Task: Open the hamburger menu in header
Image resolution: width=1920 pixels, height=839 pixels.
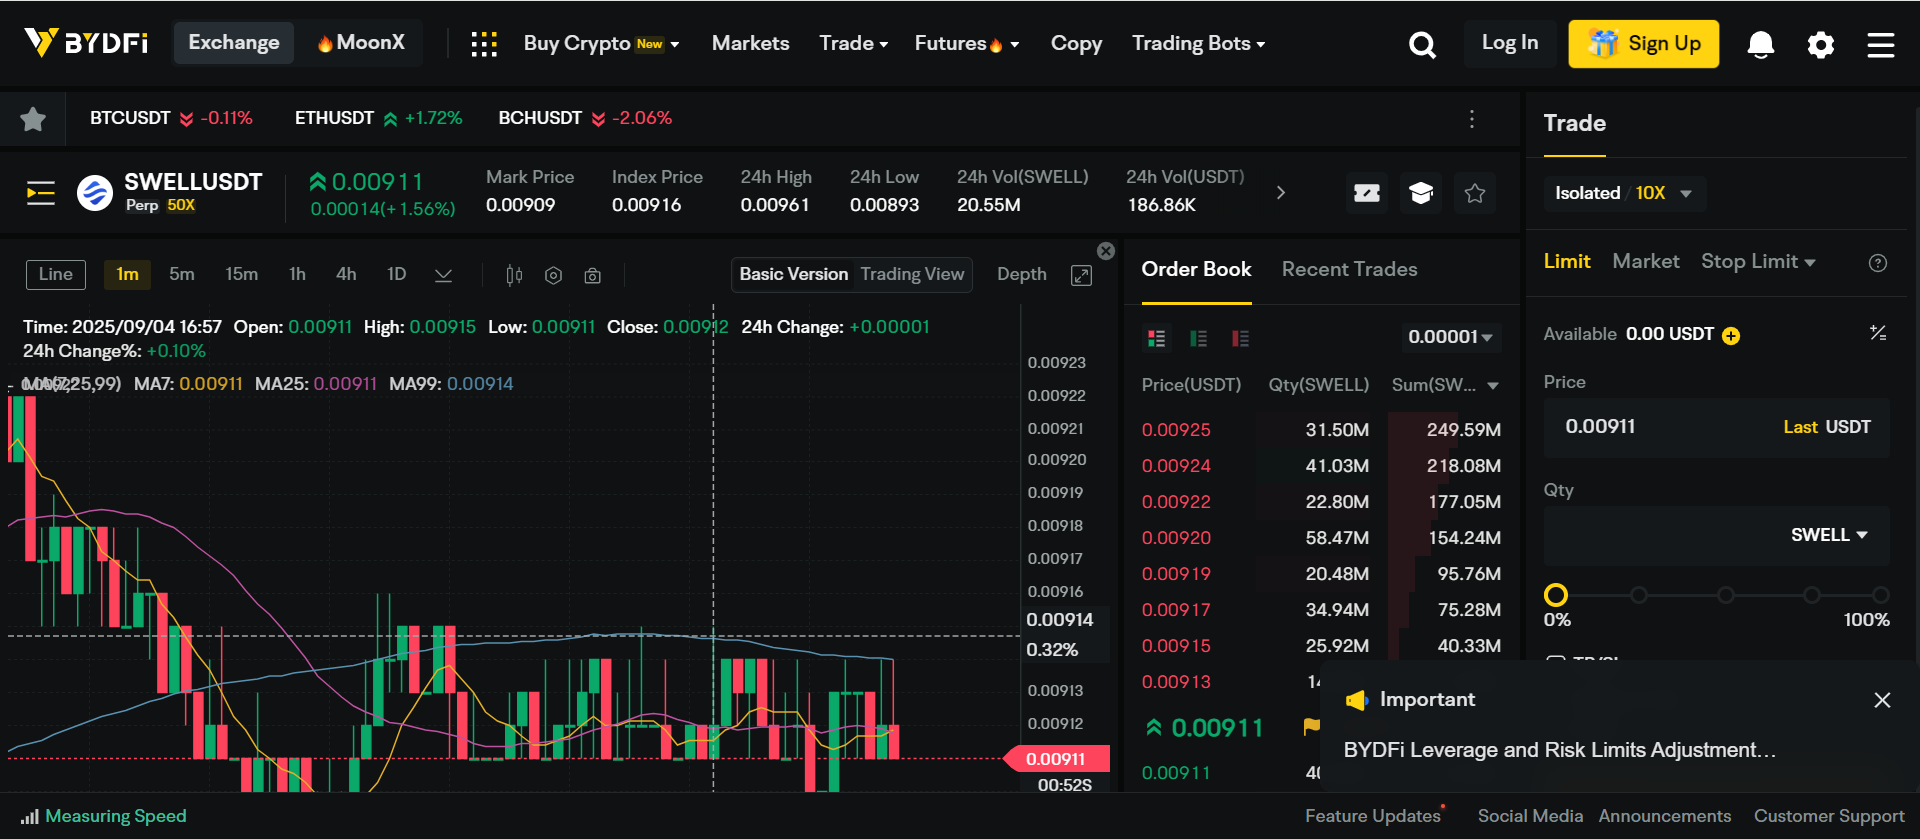Action: click(x=1881, y=45)
